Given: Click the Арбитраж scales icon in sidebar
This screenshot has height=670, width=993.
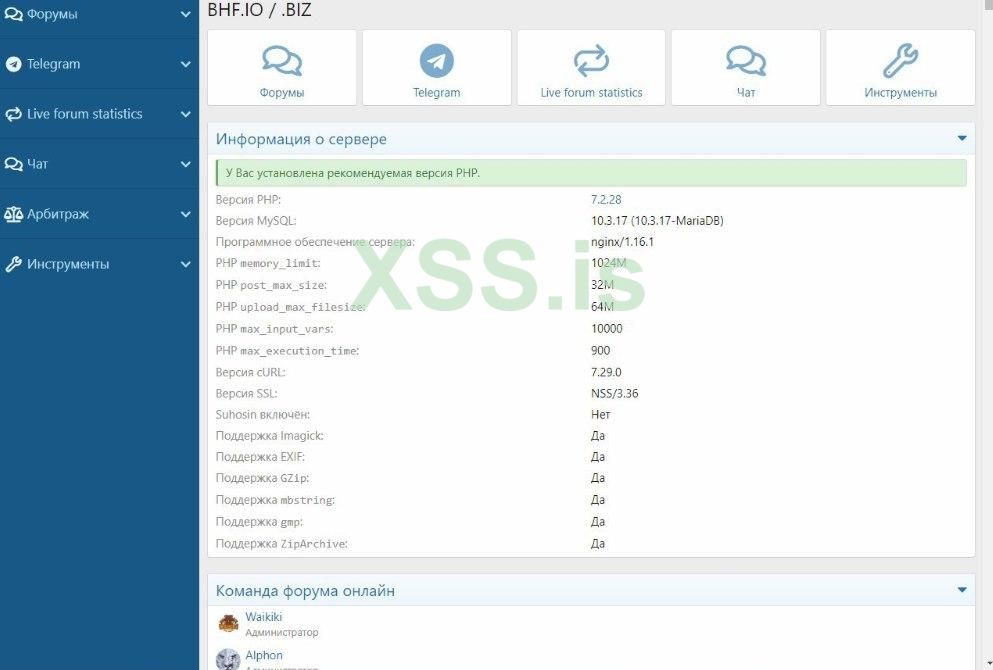Looking at the screenshot, I should point(13,214).
